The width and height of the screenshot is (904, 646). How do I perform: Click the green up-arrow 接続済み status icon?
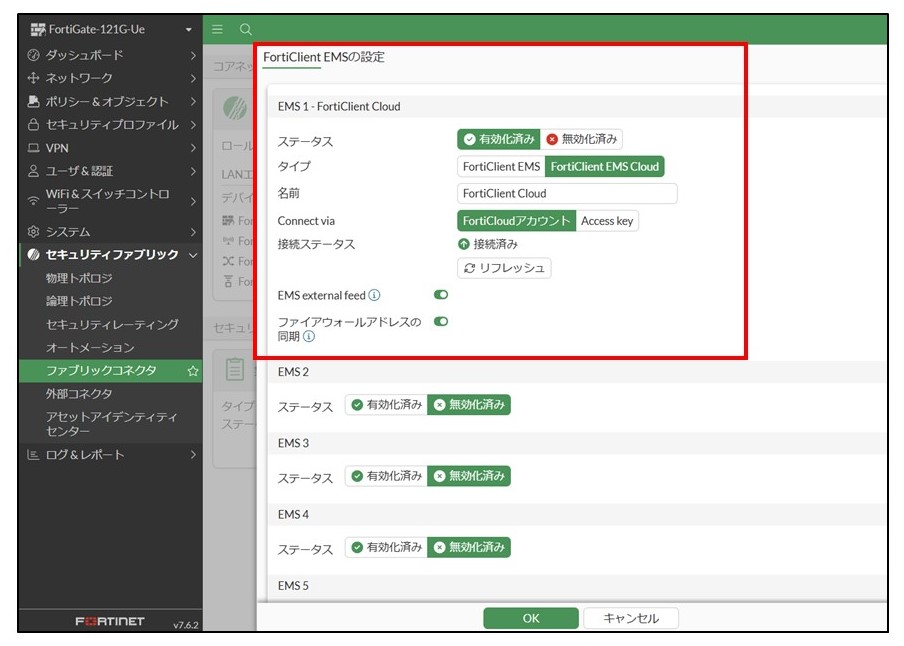[464, 244]
